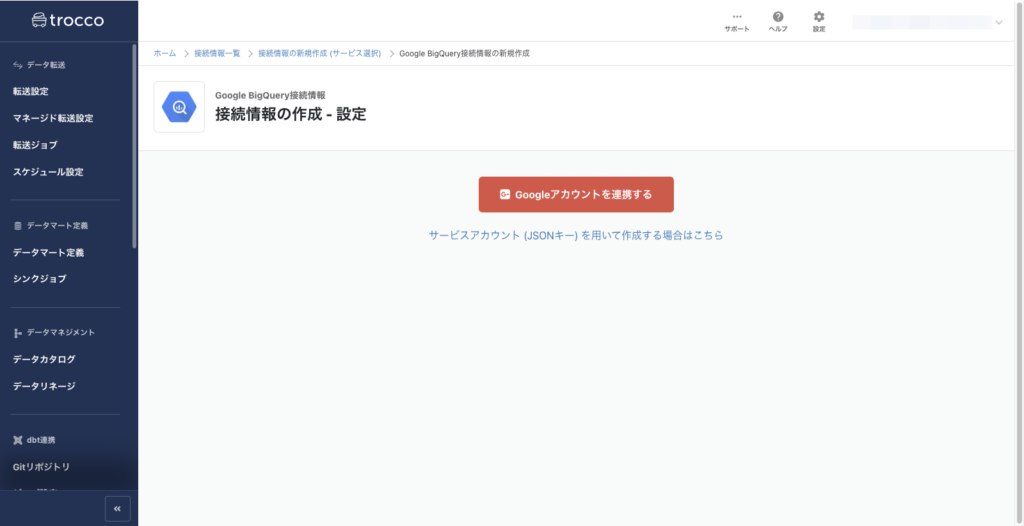Open データカタログ sidebar item
The image size is (1024, 526).
click(x=44, y=359)
